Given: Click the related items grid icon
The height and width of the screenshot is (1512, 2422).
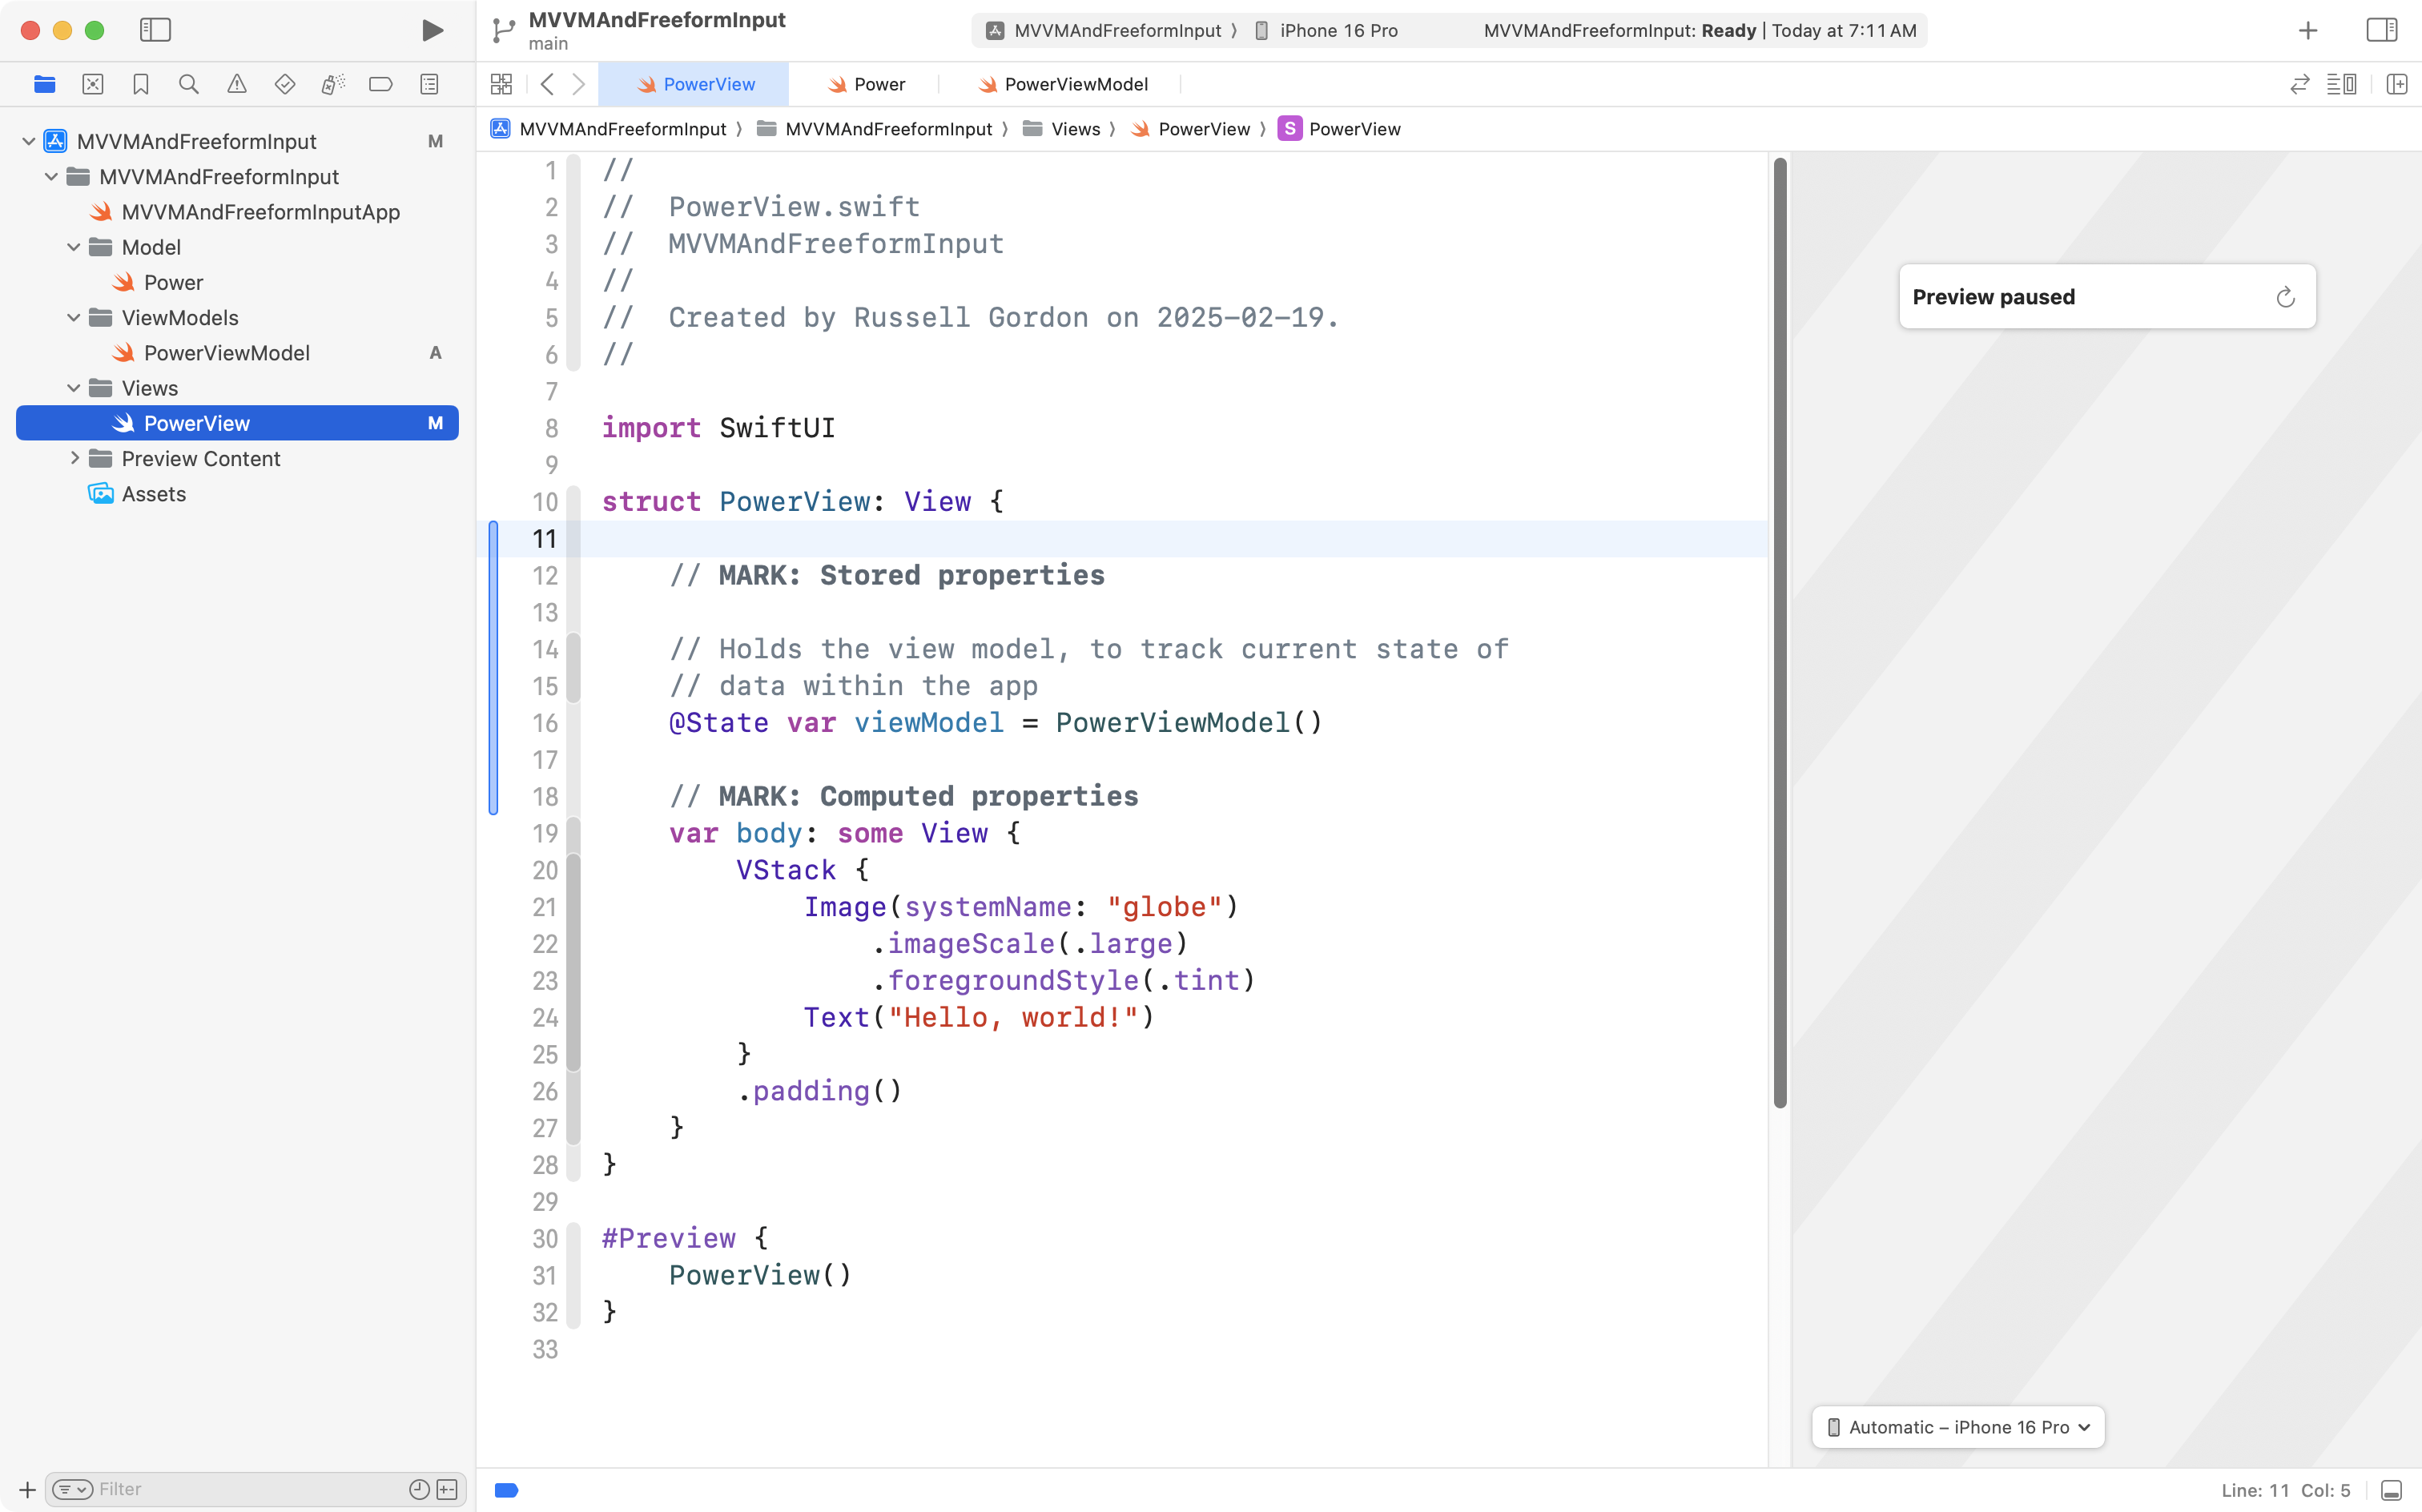Looking at the screenshot, I should [x=501, y=84].
